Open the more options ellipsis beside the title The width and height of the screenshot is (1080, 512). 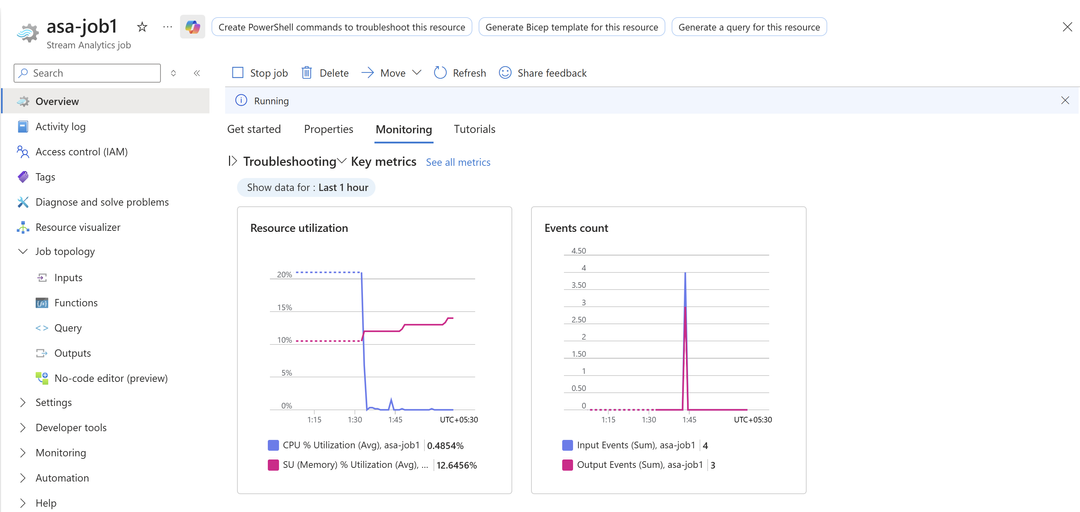pos(167,27)
